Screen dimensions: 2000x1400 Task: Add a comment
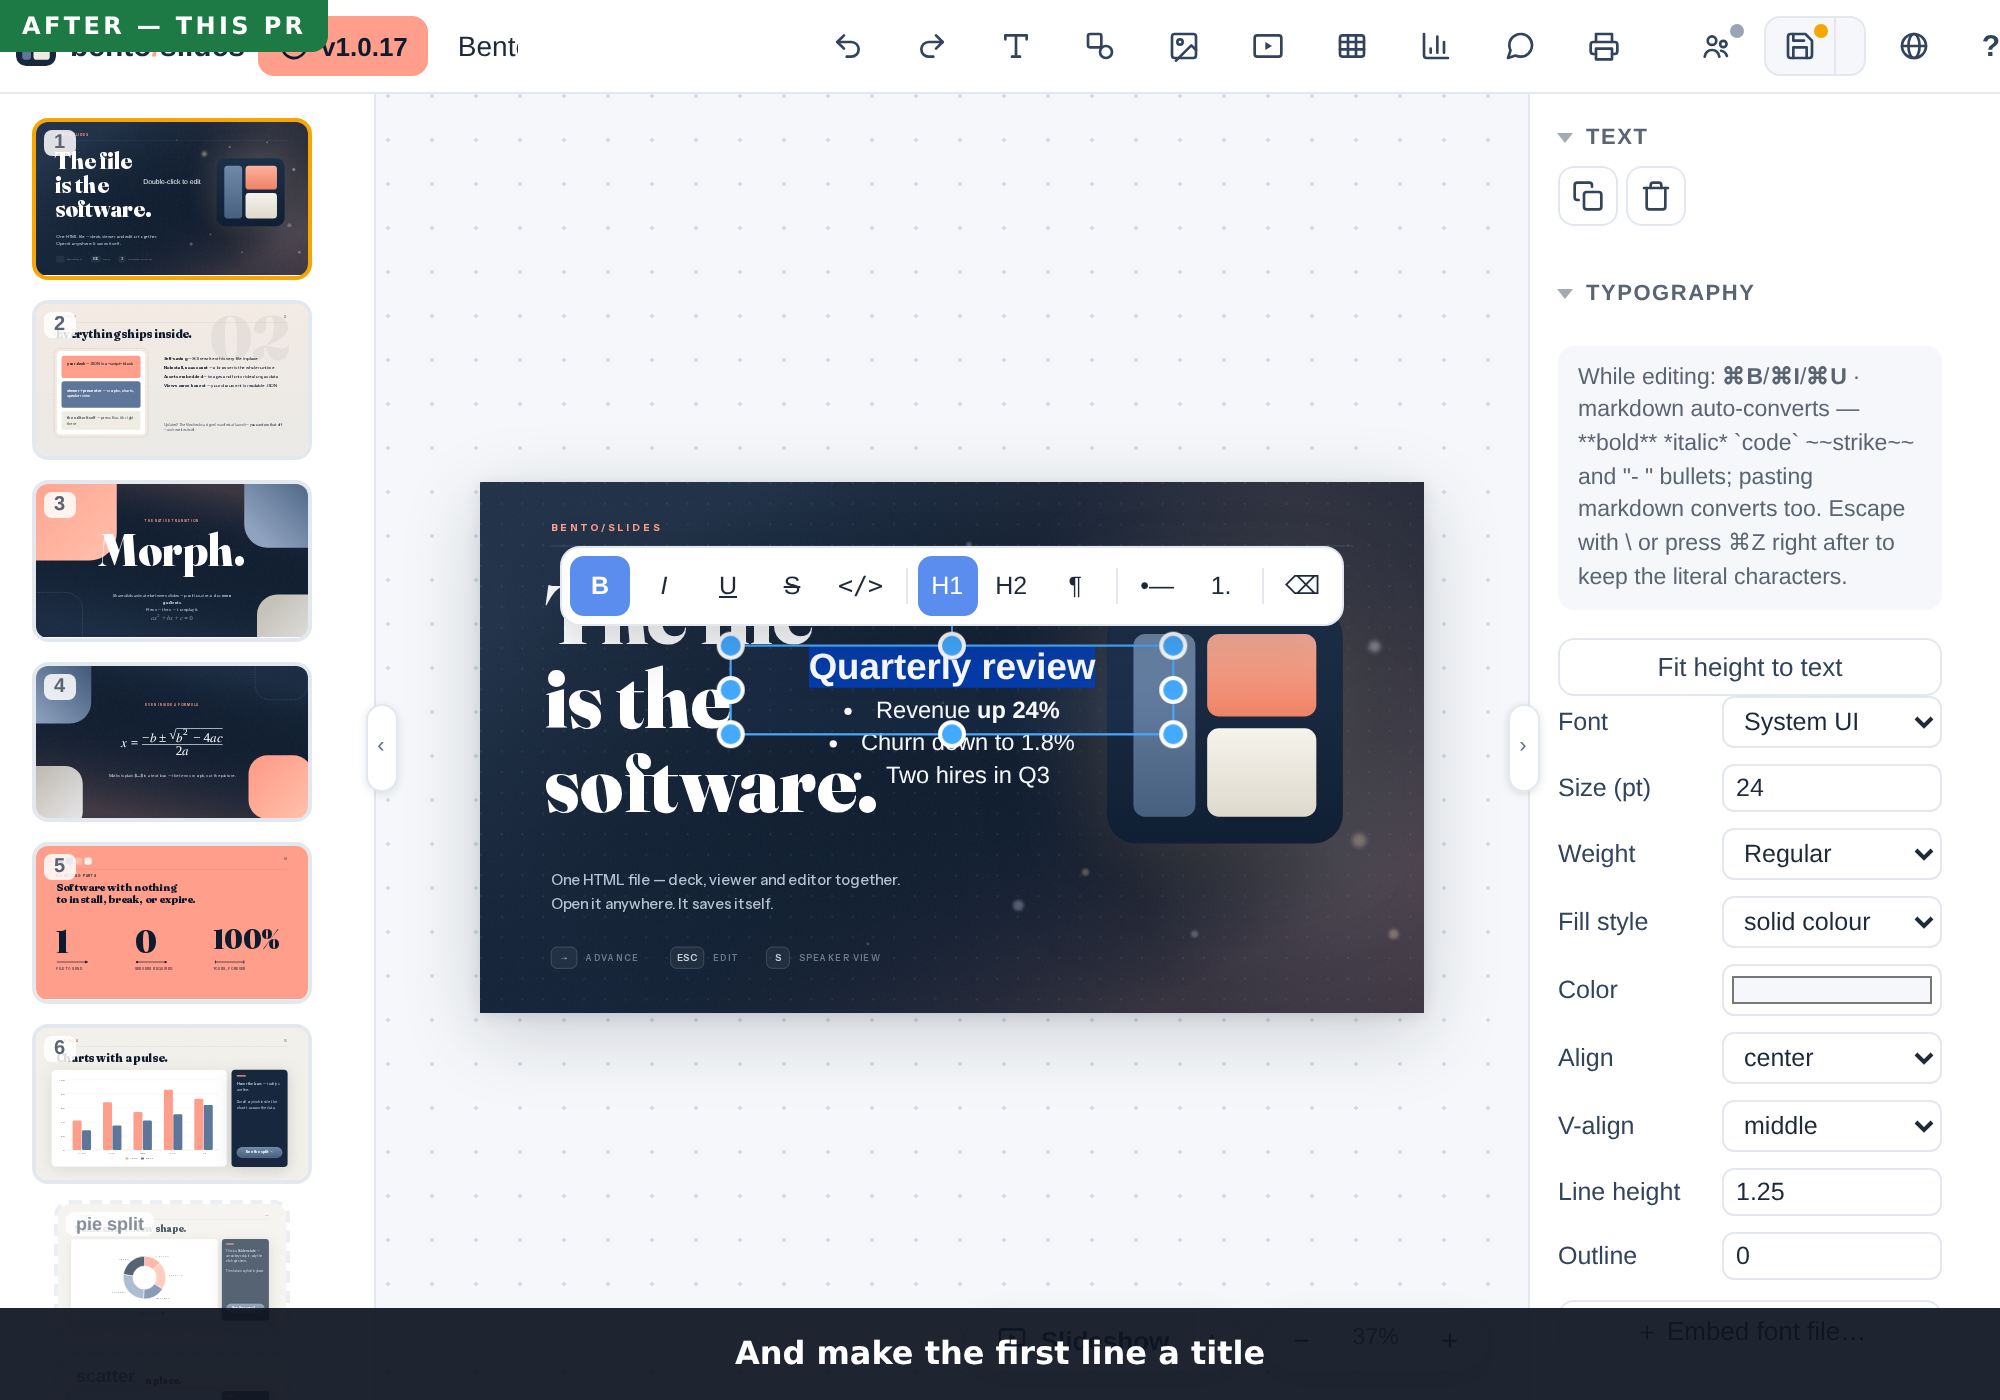pyautogui.click(x=1520, y=47)
